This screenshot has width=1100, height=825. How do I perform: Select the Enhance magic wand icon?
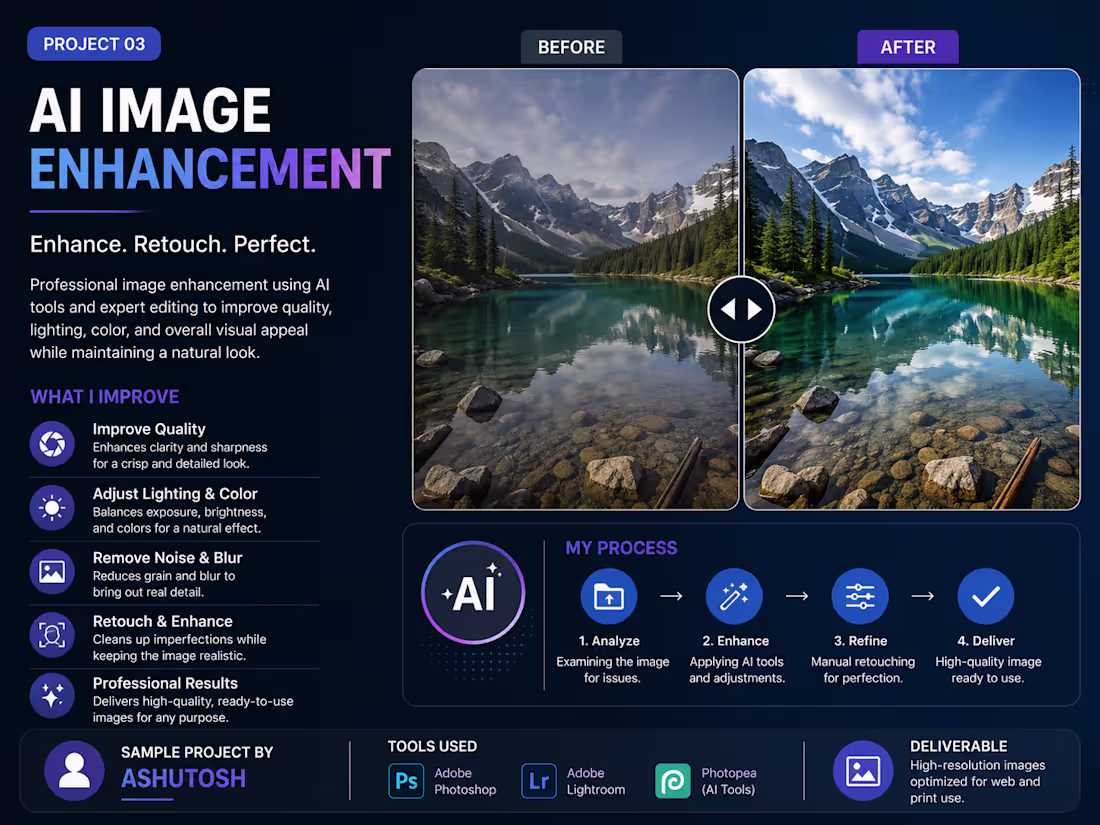(x=734, y=596)
